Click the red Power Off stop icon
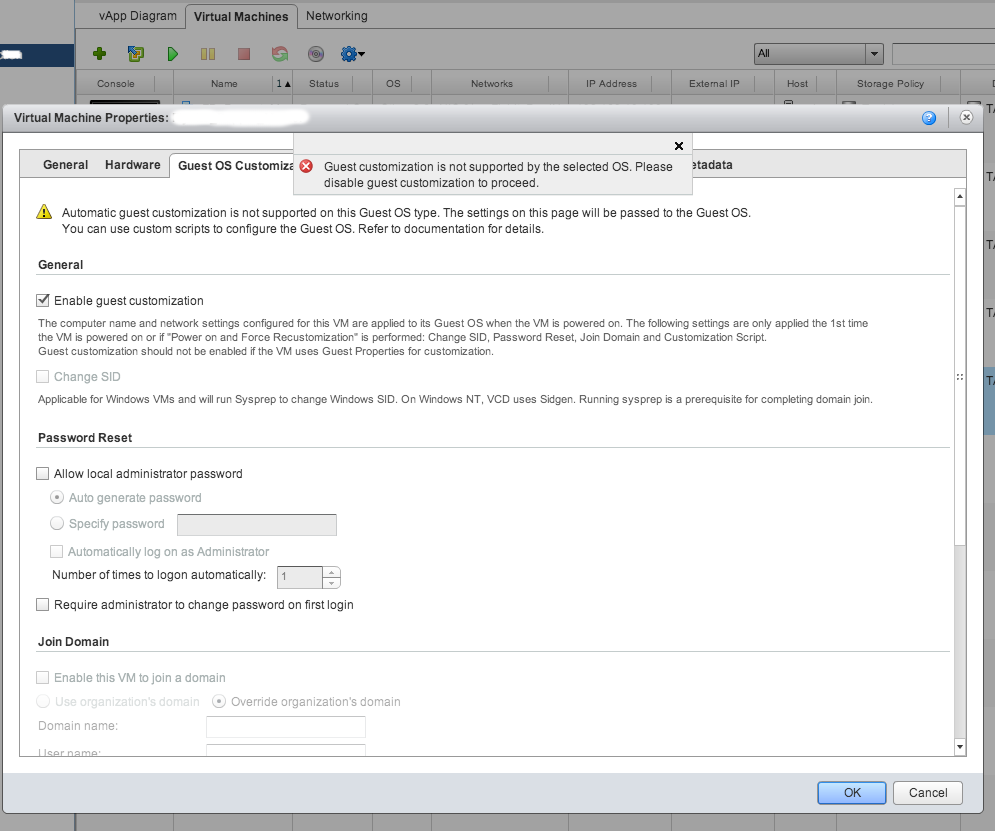This screenshot has height=831, width=995. tap(244, 54)
